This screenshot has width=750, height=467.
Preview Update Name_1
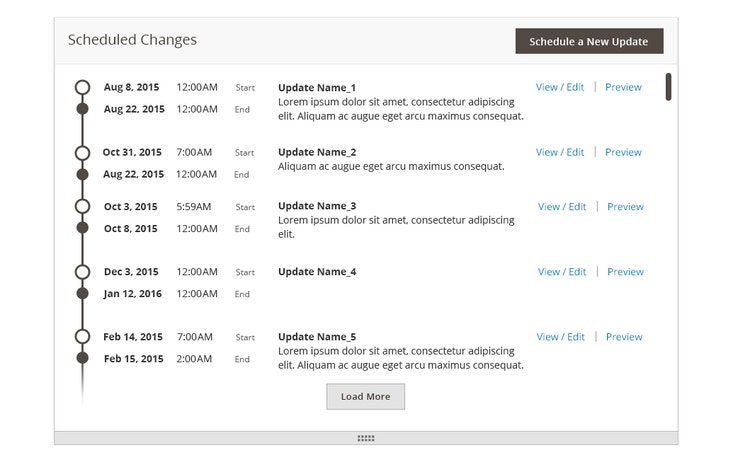point(623,87)
